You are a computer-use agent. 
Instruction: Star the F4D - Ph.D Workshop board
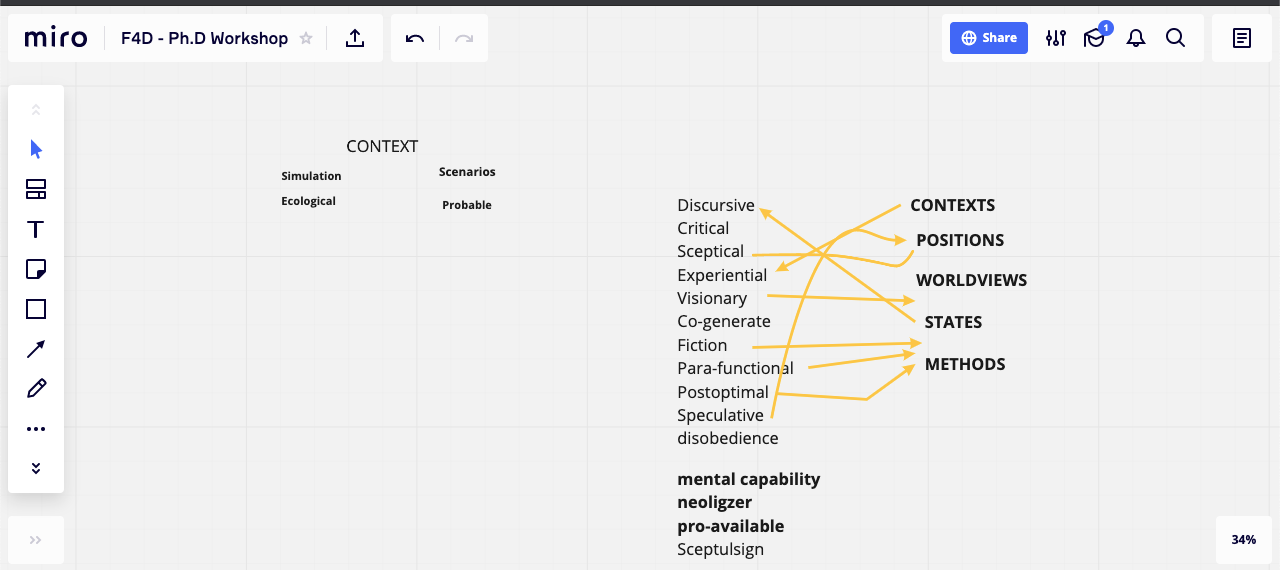point(306,38)
